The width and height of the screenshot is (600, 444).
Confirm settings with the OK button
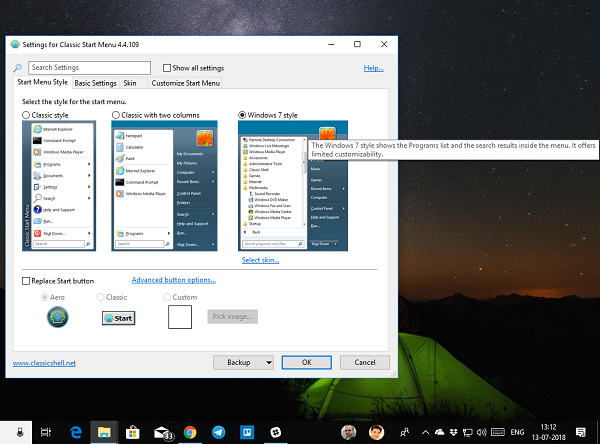click(x=307, y=362)
